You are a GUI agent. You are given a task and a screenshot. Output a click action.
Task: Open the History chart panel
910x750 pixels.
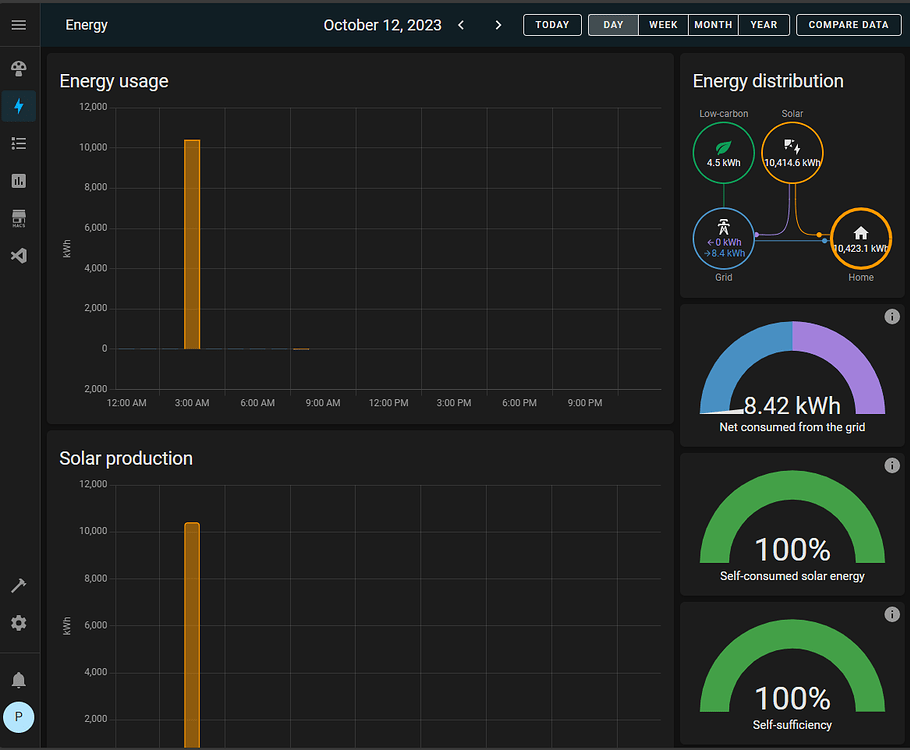click(x=19, y=181)
